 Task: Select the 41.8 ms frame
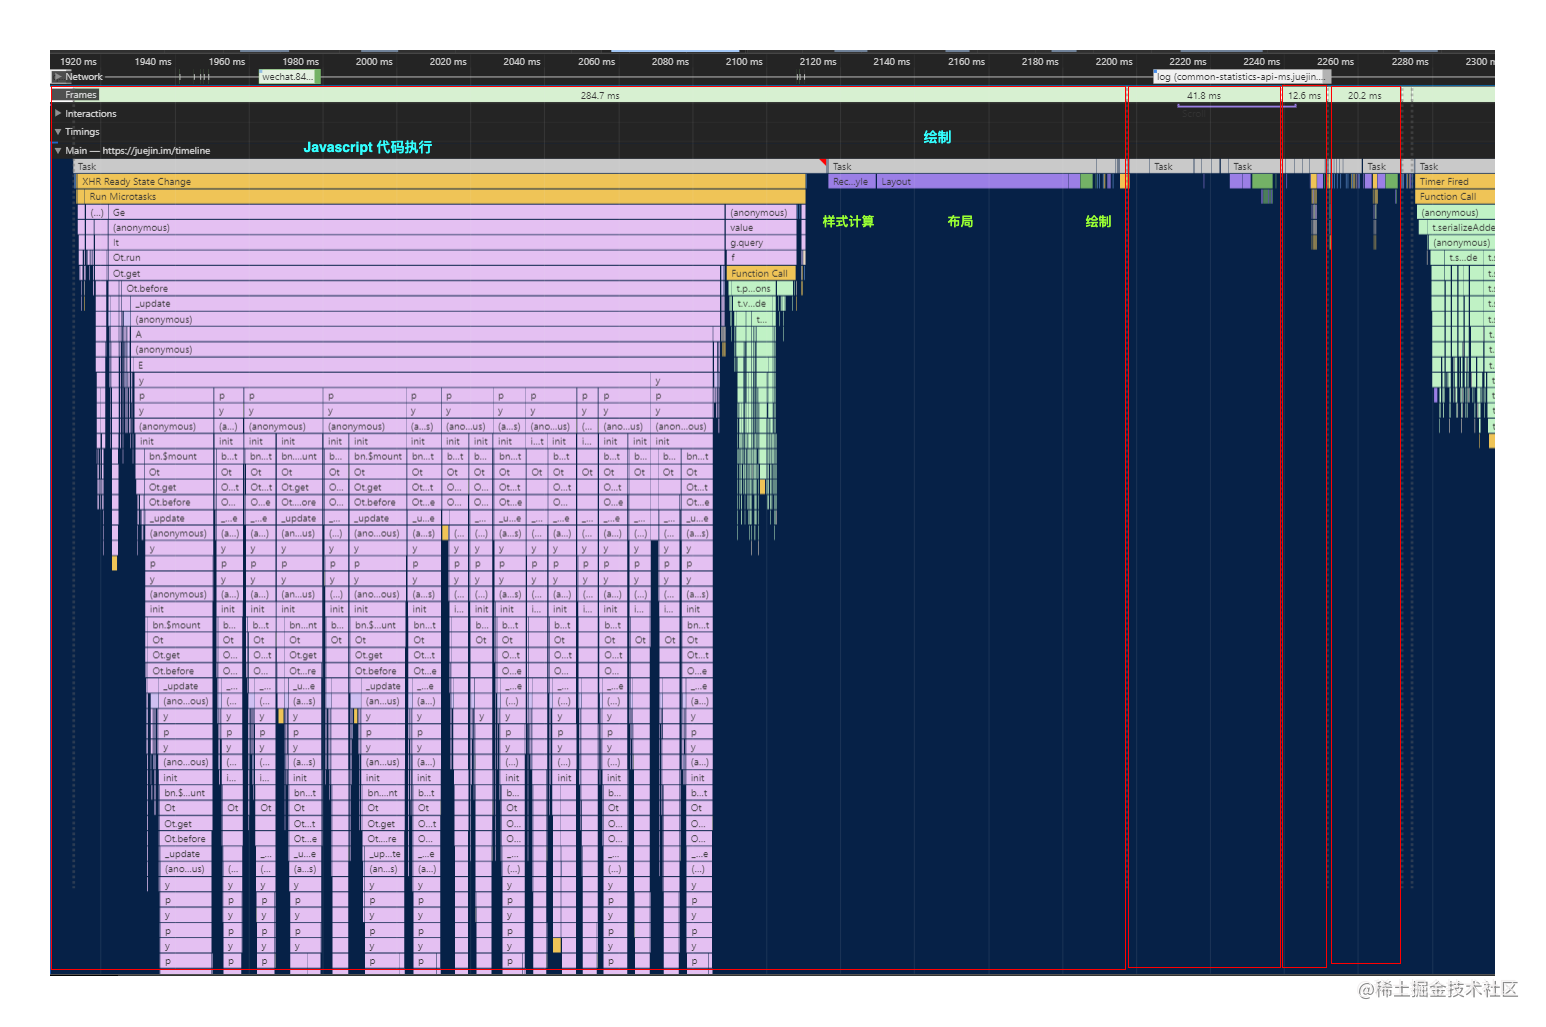click(1204, 95)
